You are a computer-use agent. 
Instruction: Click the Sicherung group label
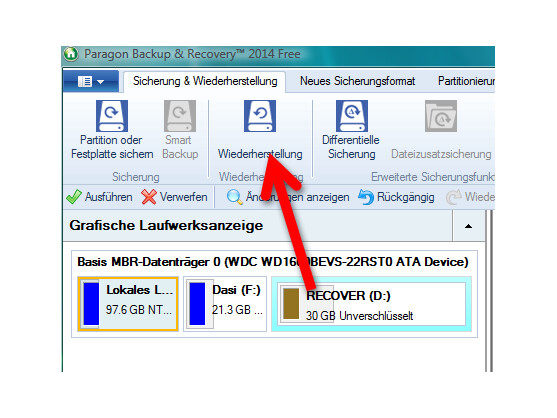click(136, 177)
